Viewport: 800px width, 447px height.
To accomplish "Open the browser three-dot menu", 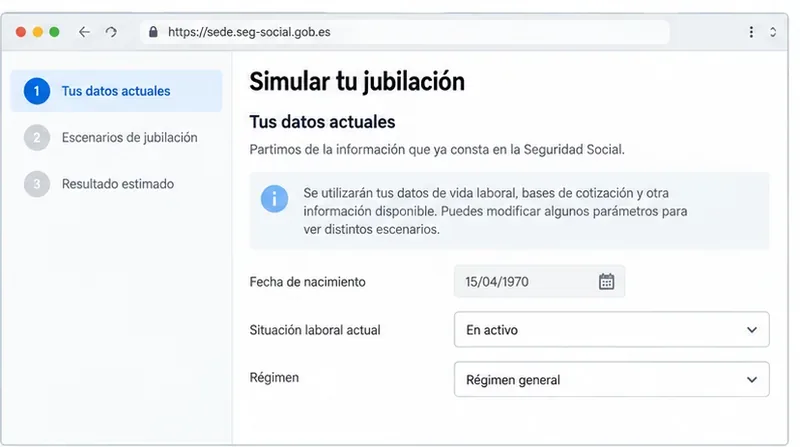I will [751, 32].
